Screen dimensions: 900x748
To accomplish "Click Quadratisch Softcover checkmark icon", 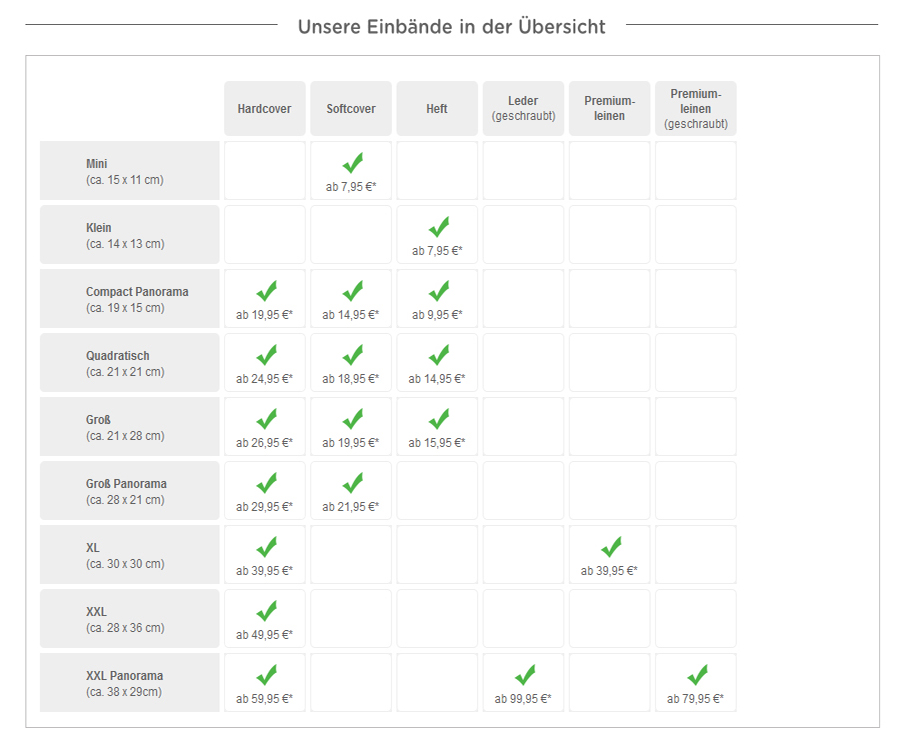I will tap(352, 355).
